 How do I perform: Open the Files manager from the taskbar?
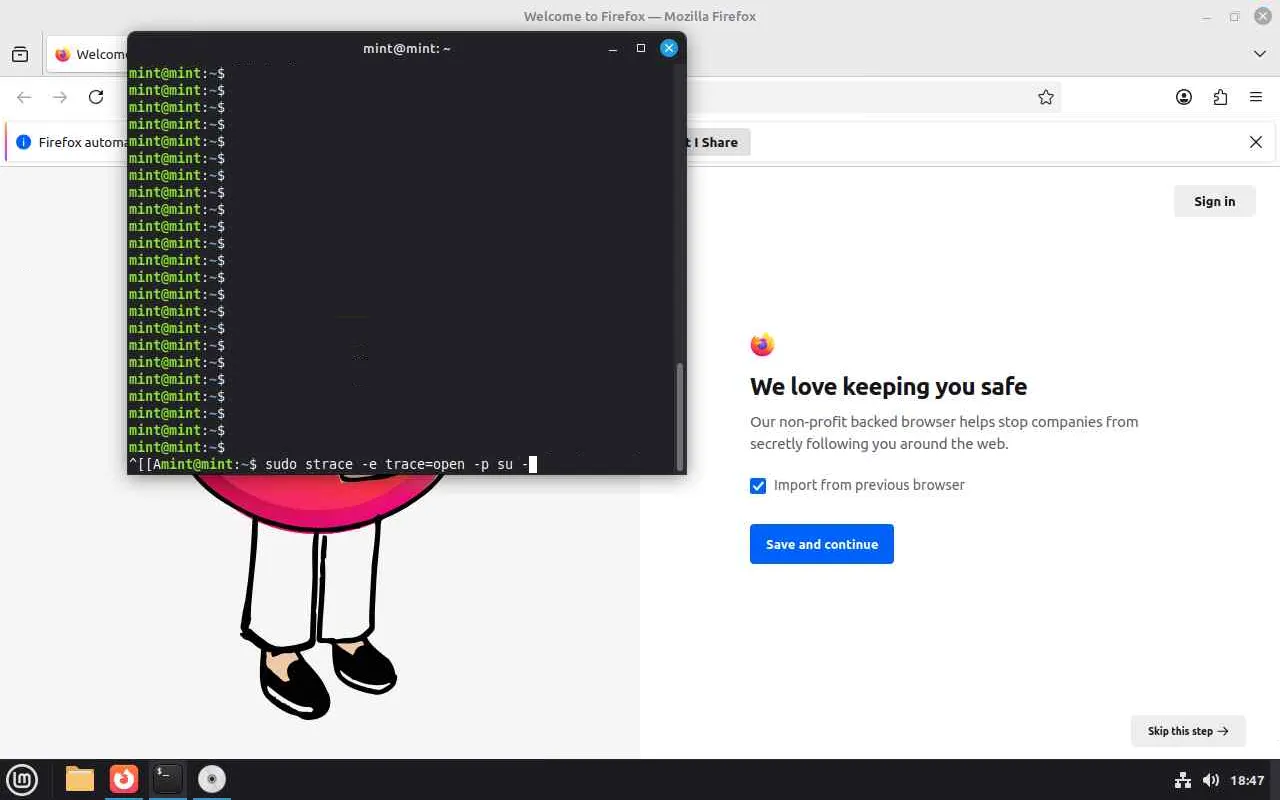point(80,779)
